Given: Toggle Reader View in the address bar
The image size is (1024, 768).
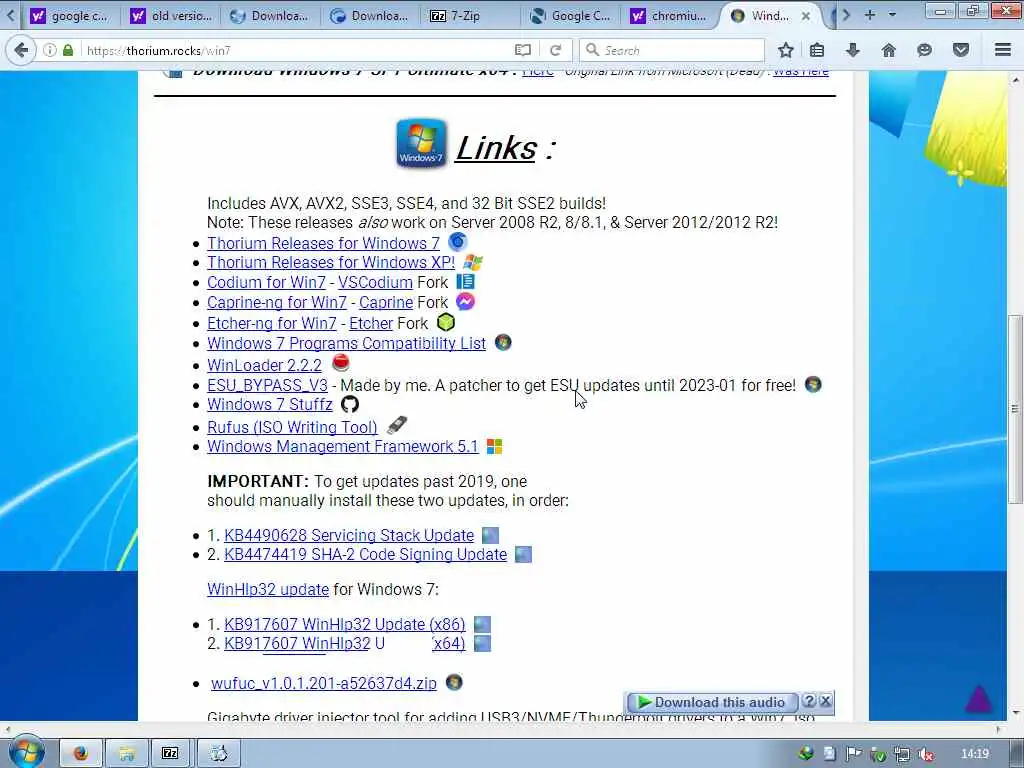Looking at the screenshot, I should pos(522,50).
